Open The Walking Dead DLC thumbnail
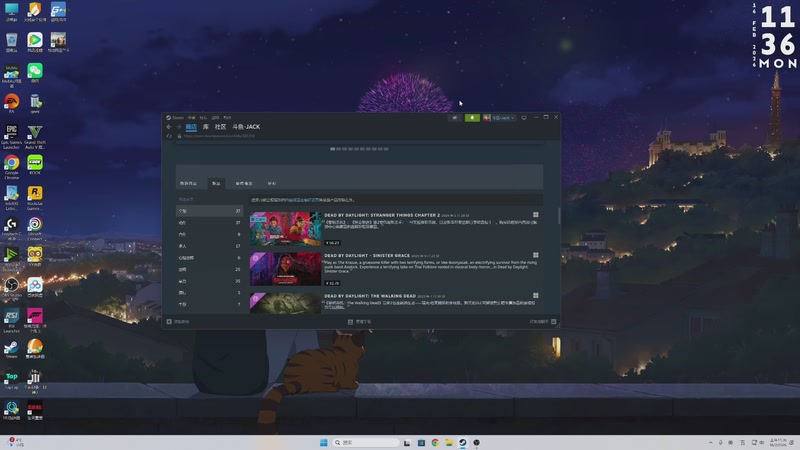Image resolution: width=800 pixels, height=450 pixels. pyautogui.click(x=286, y=303)
